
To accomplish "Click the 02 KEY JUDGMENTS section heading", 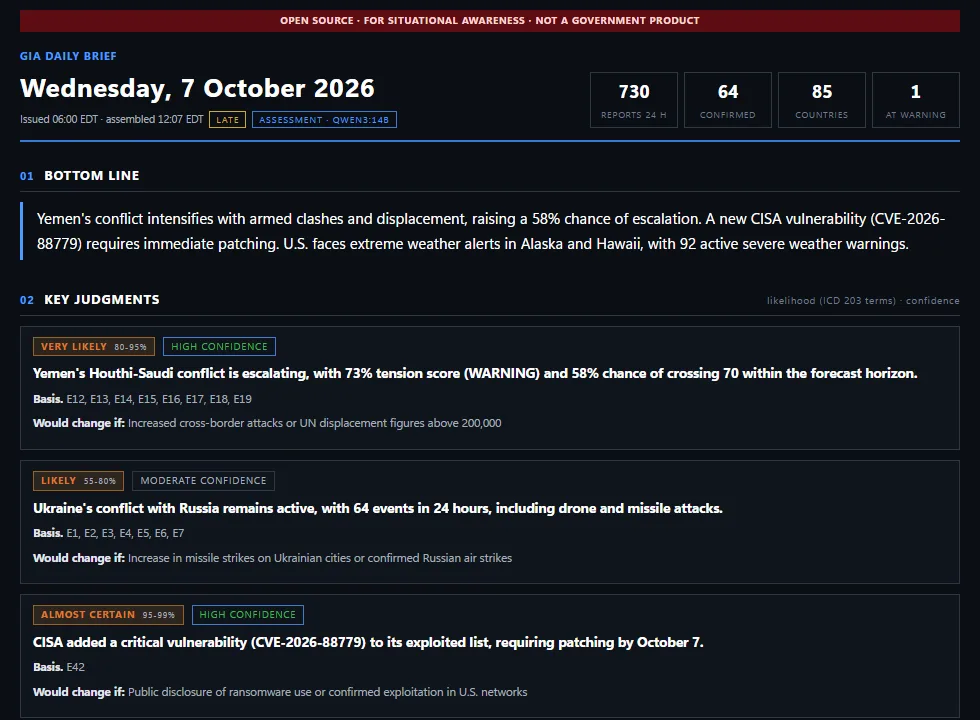I will [x=89, y=300].
